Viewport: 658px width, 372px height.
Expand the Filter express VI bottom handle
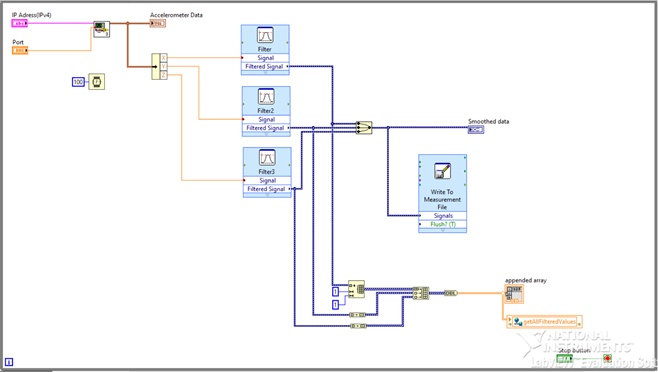click(x=265, y=73)
